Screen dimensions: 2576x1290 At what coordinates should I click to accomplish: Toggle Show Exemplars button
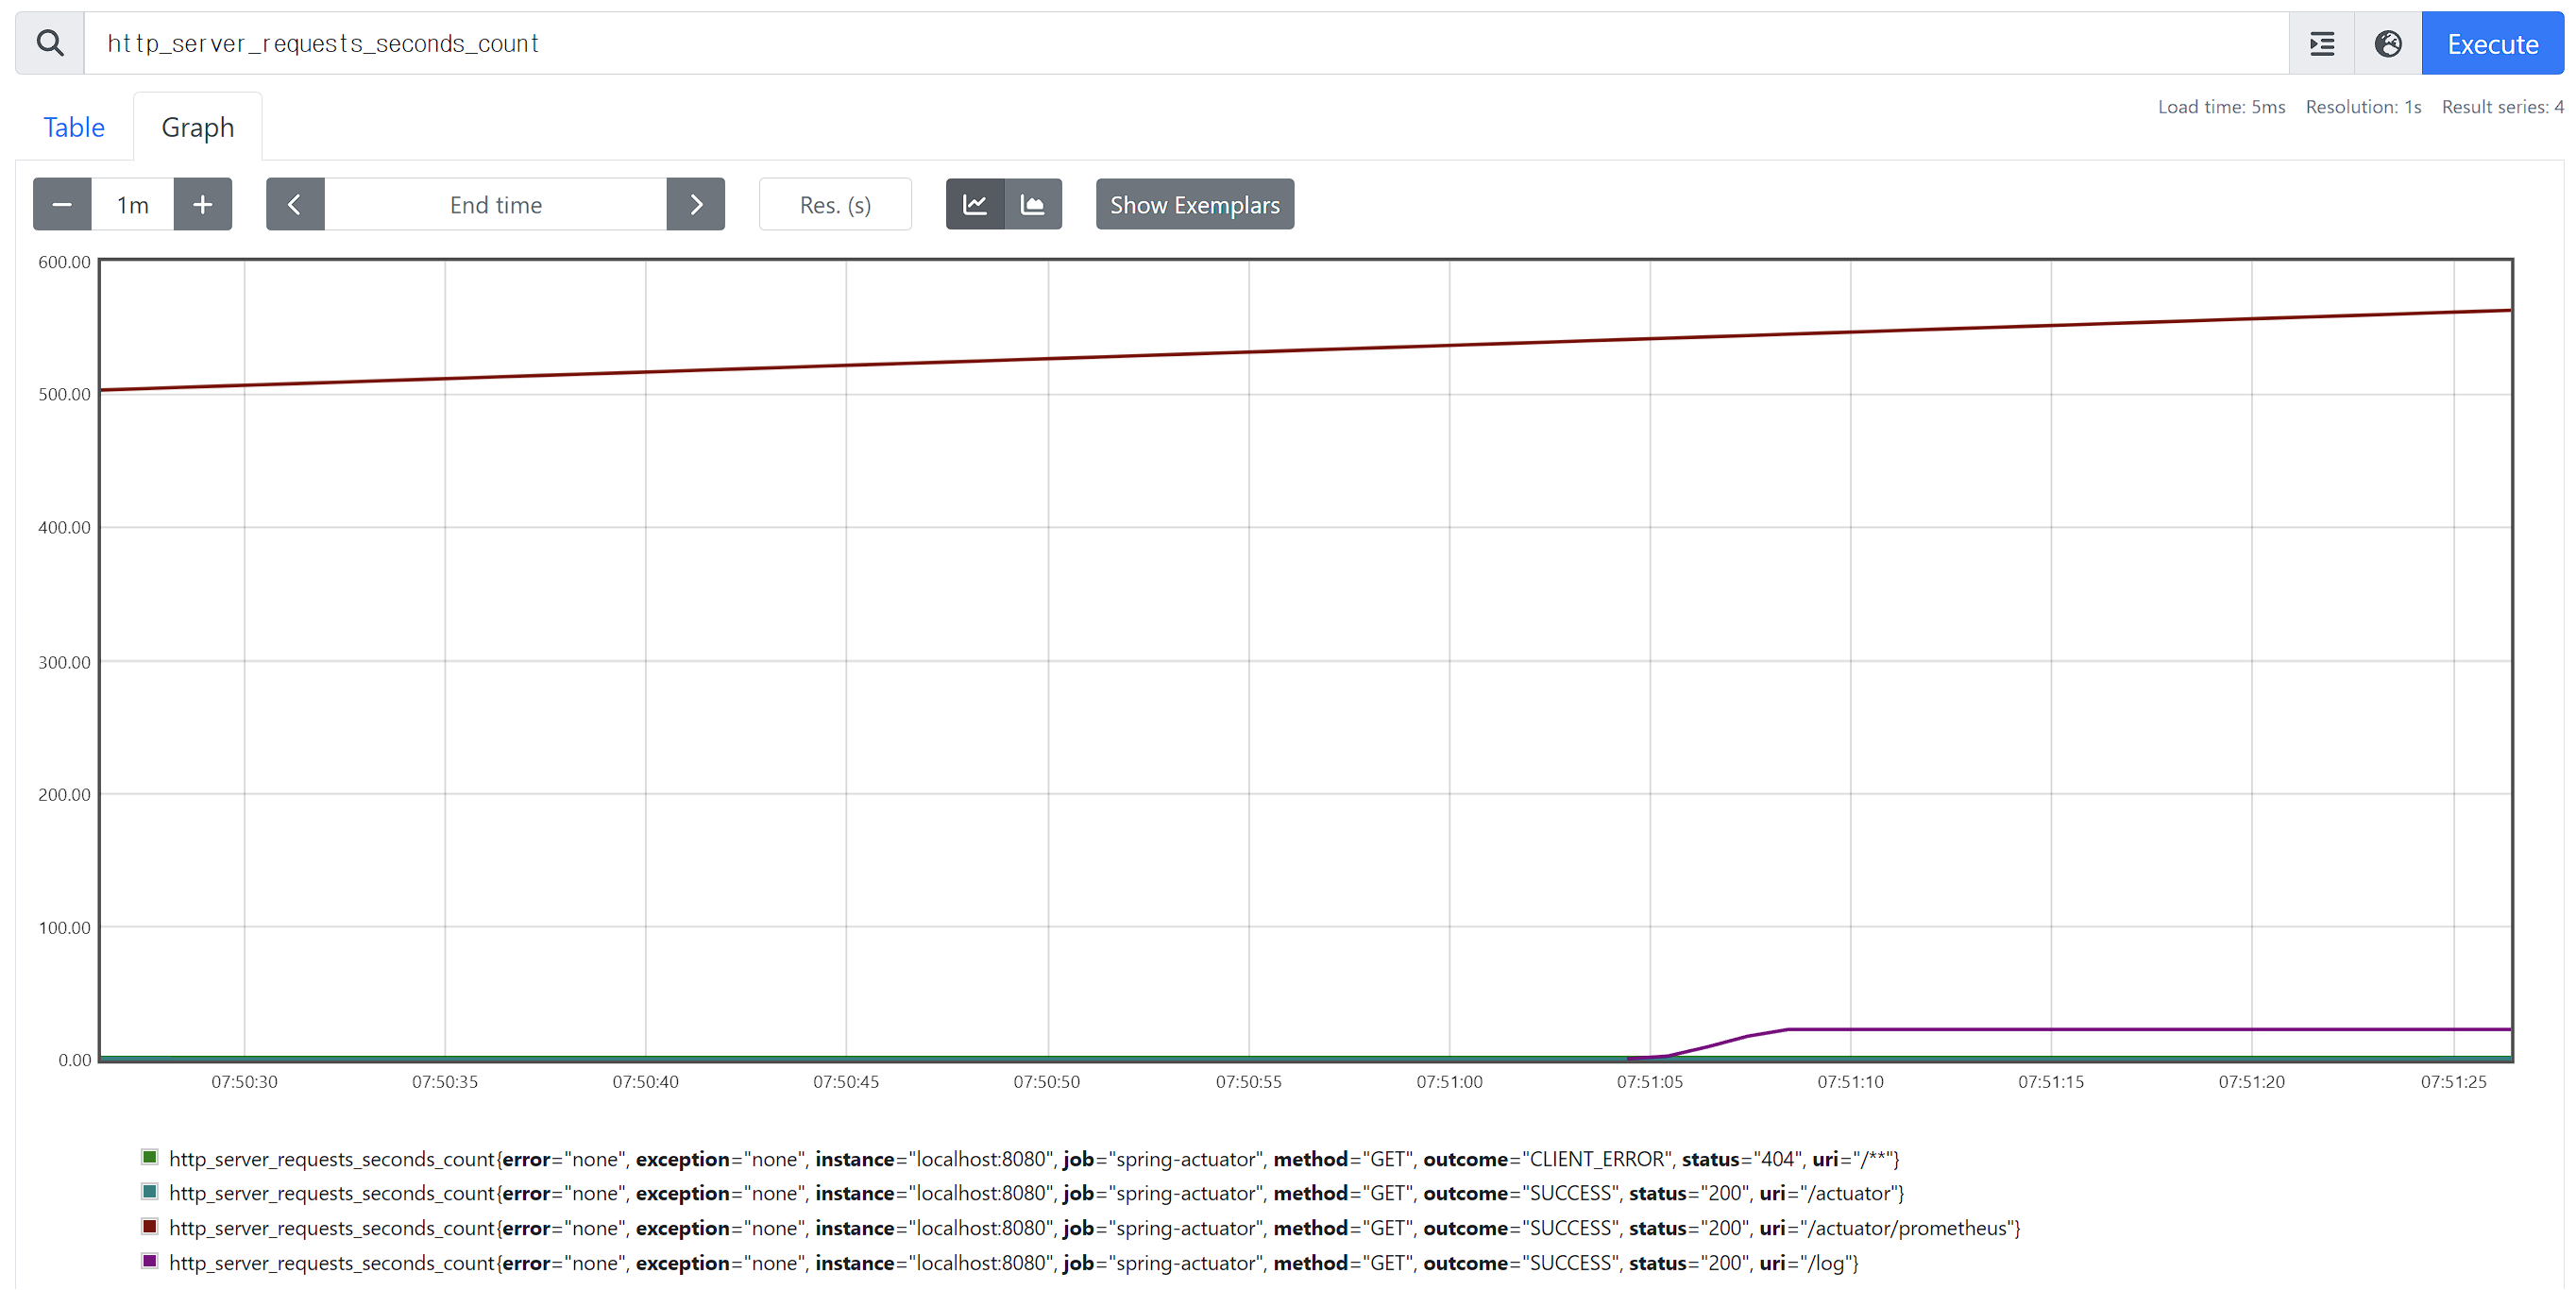pyautogui.click(x=1194, y=204)
